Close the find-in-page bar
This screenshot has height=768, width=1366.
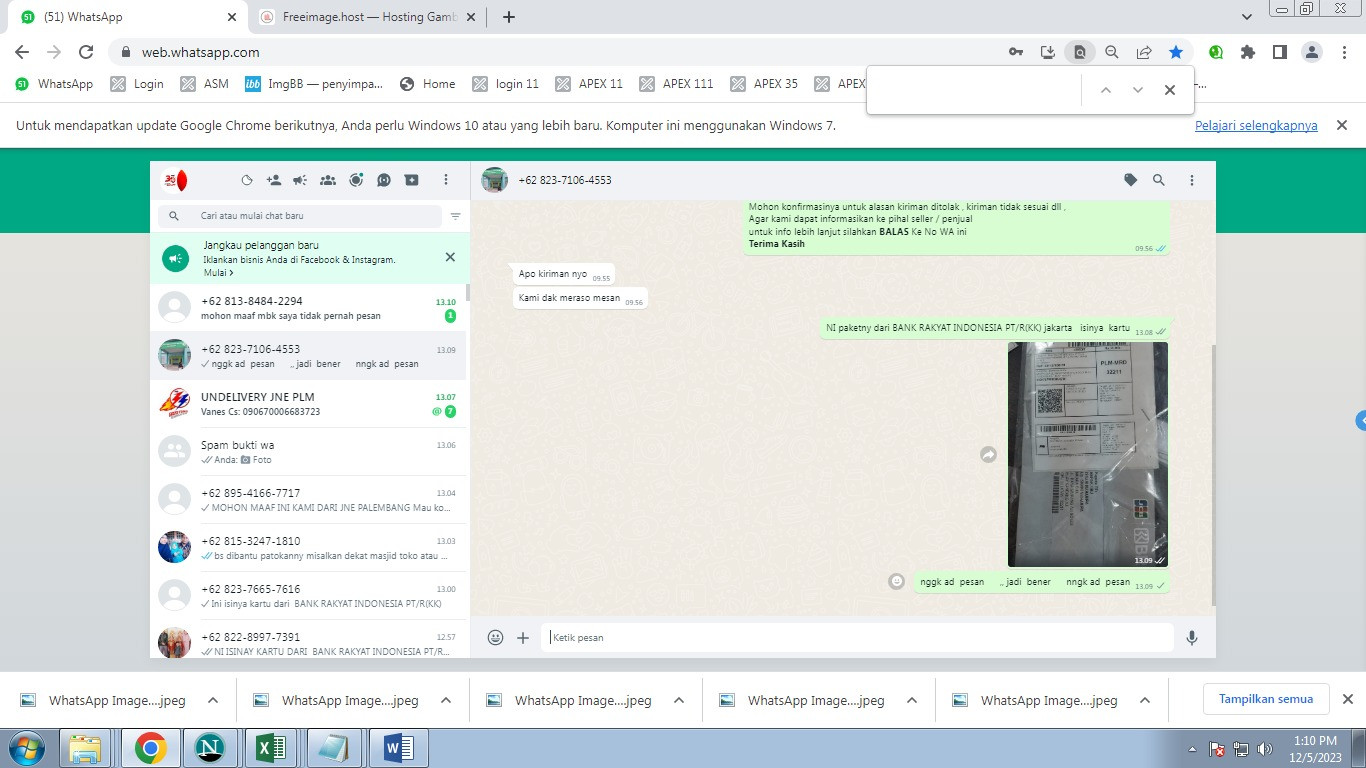[1170, 90]
